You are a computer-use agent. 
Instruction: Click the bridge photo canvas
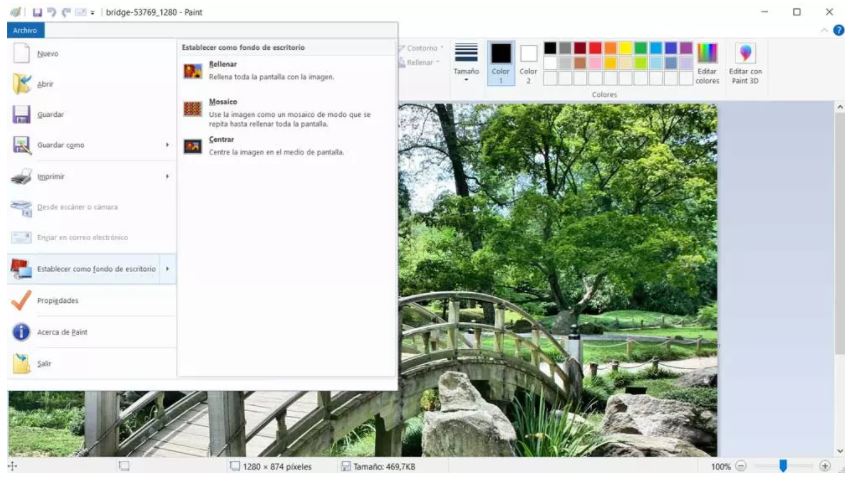coord(557,280)
